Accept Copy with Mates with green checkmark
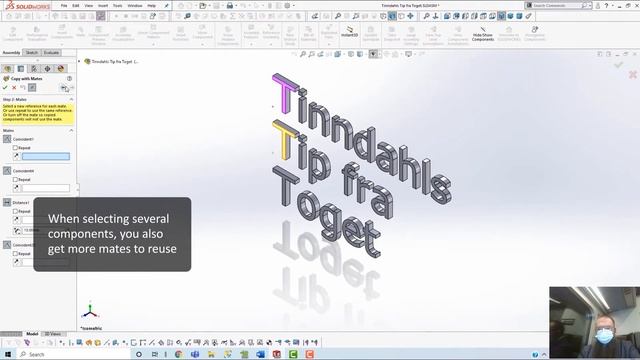The width and height of the screenshot is (640, 360). pyautogui.click(x=5, y=87)
